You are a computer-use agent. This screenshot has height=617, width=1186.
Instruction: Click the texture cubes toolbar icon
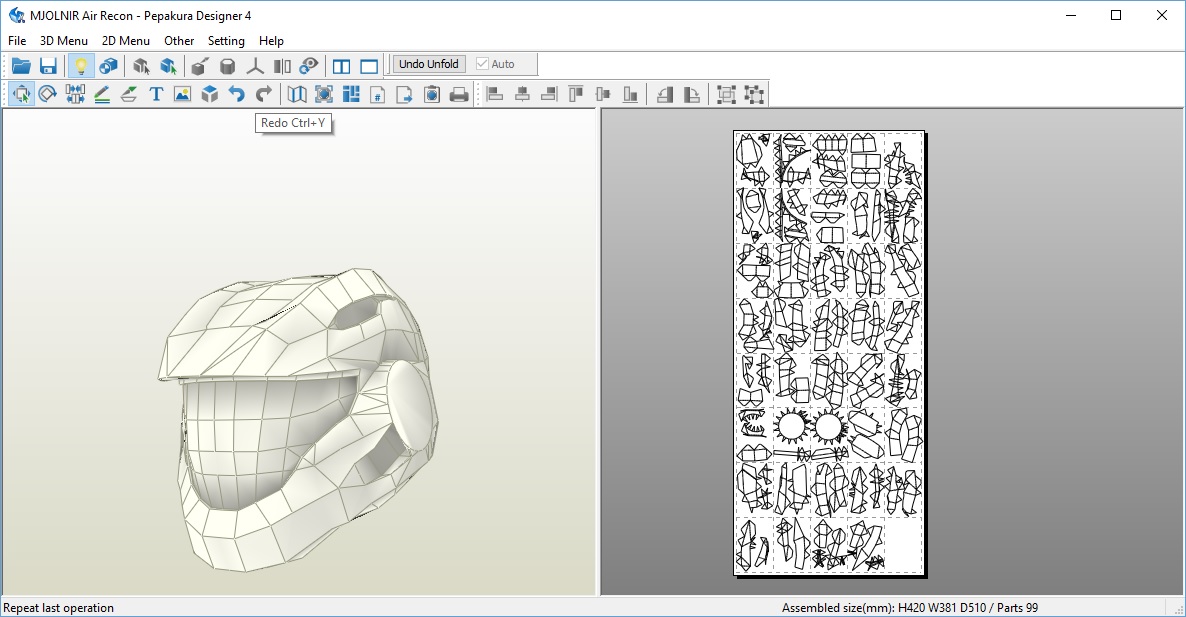pos(108,66)
